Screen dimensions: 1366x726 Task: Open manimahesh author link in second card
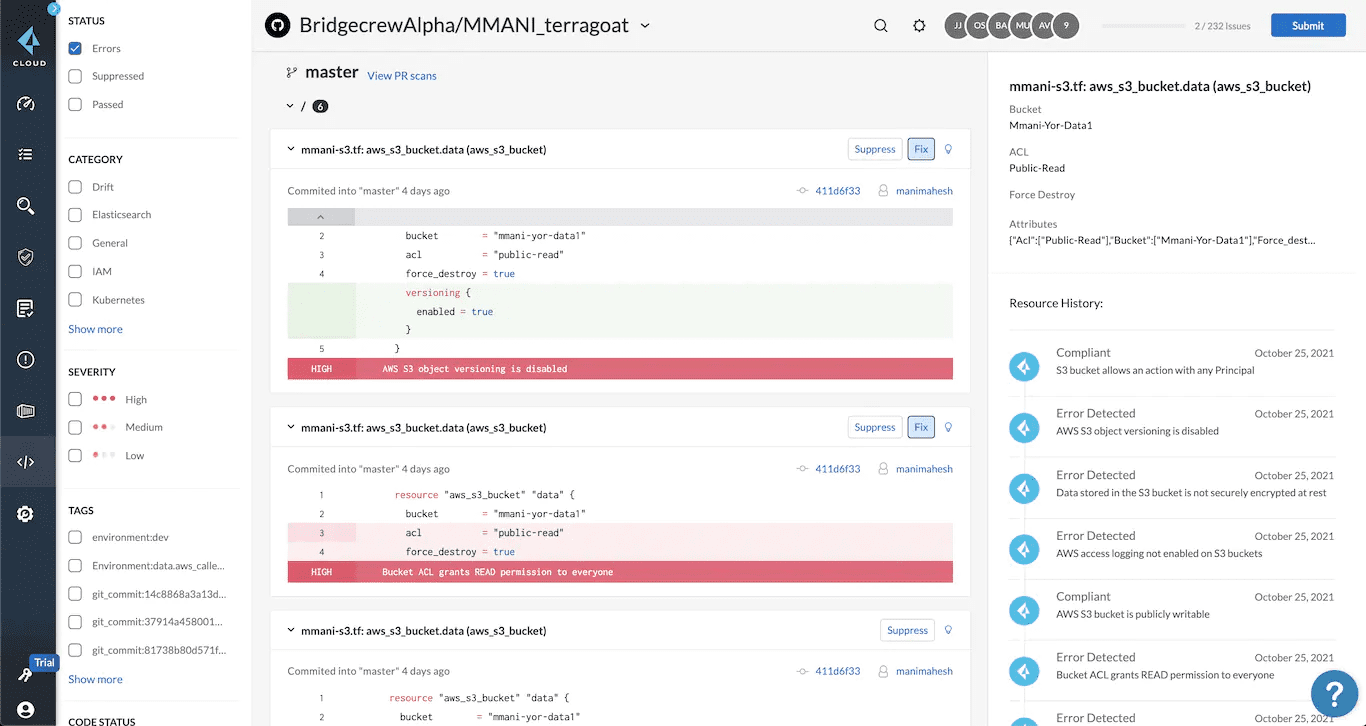tap(924, 469)
